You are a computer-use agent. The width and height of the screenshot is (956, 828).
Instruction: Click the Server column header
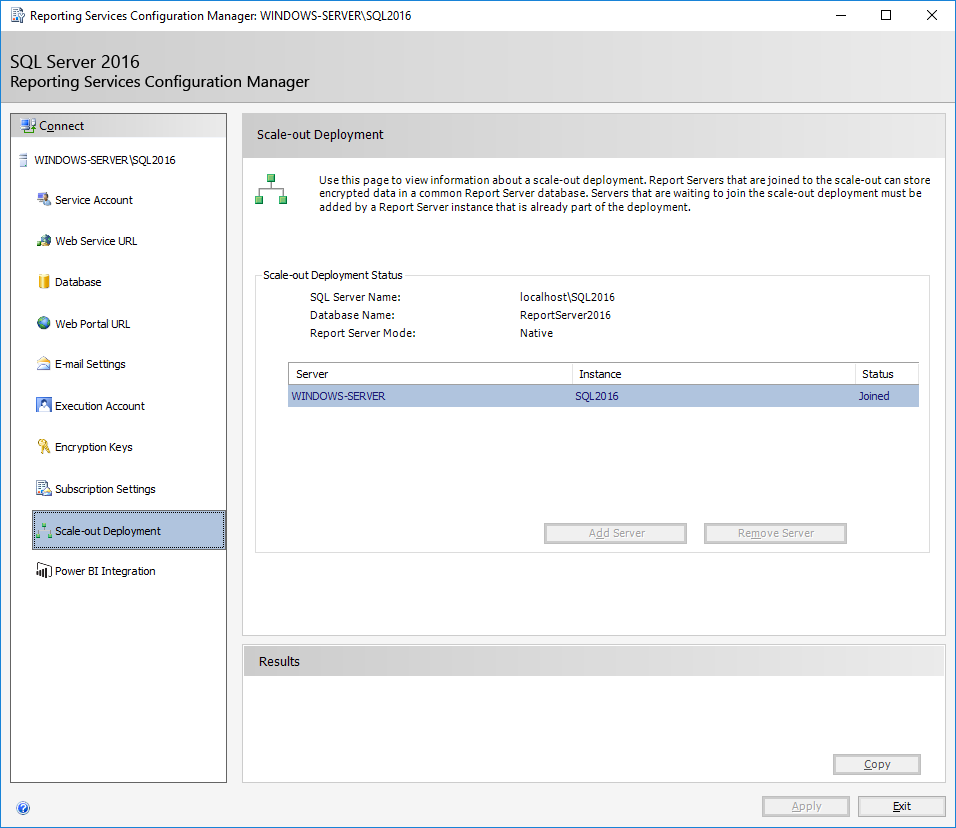[x=430, y=374]
